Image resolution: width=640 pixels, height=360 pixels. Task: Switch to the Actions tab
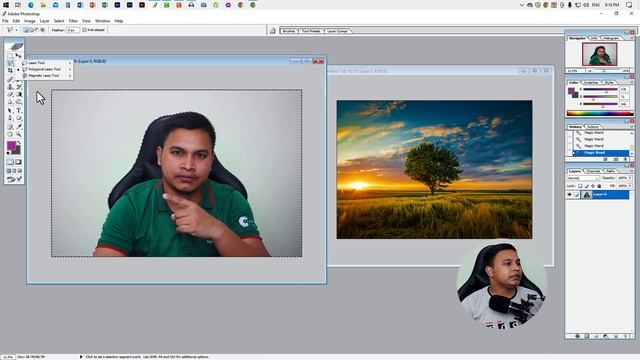(593, 127)
